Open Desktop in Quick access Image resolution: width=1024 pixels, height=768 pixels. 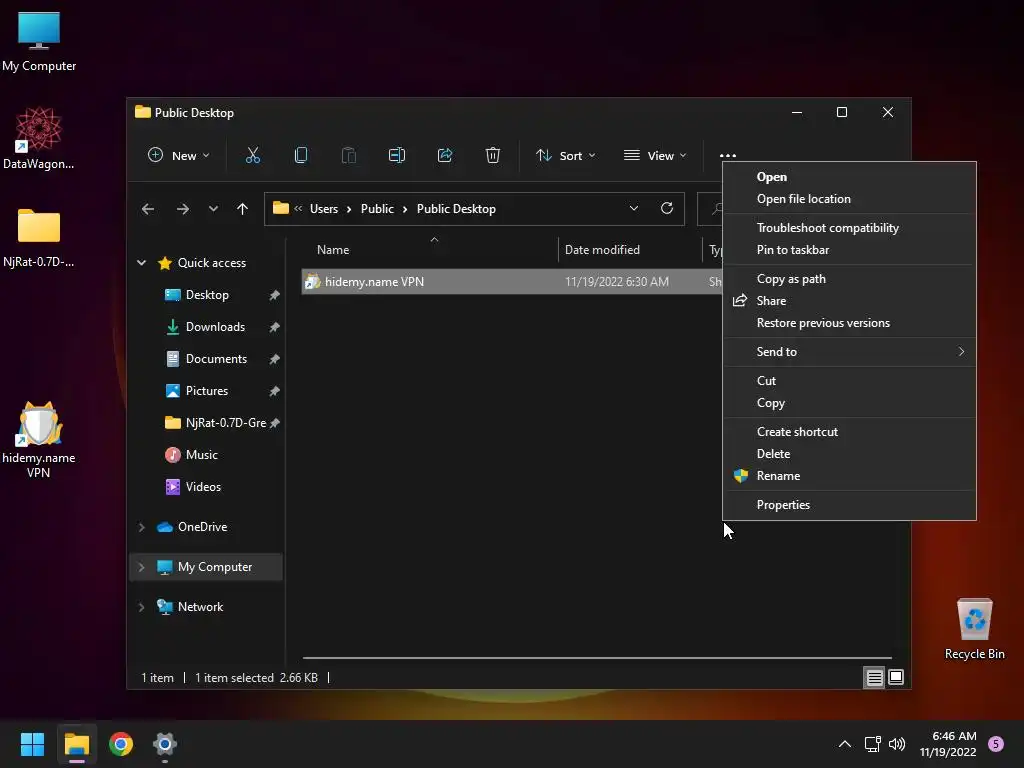(x=207, y=295)
